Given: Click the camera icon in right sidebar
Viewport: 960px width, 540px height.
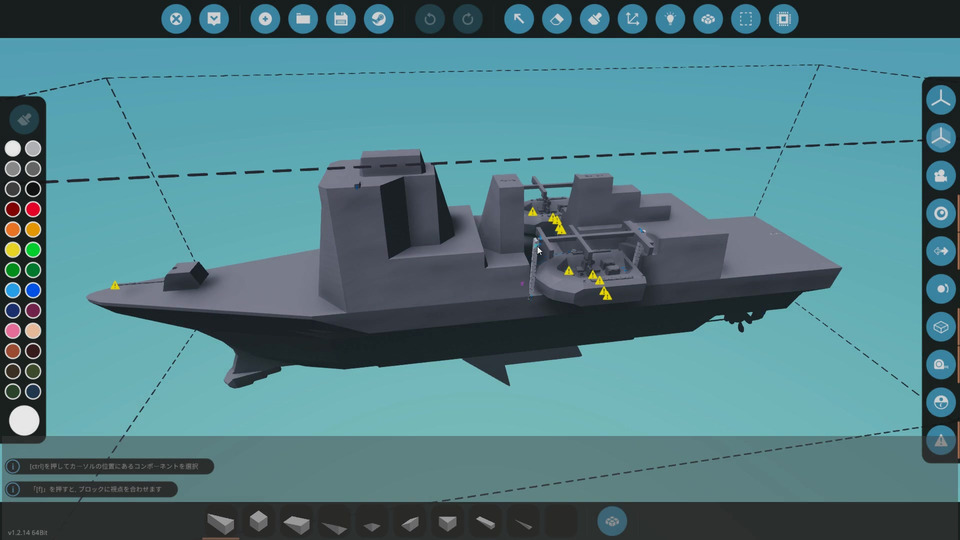Looking at the screenshot, I should [x=940, y=176].
